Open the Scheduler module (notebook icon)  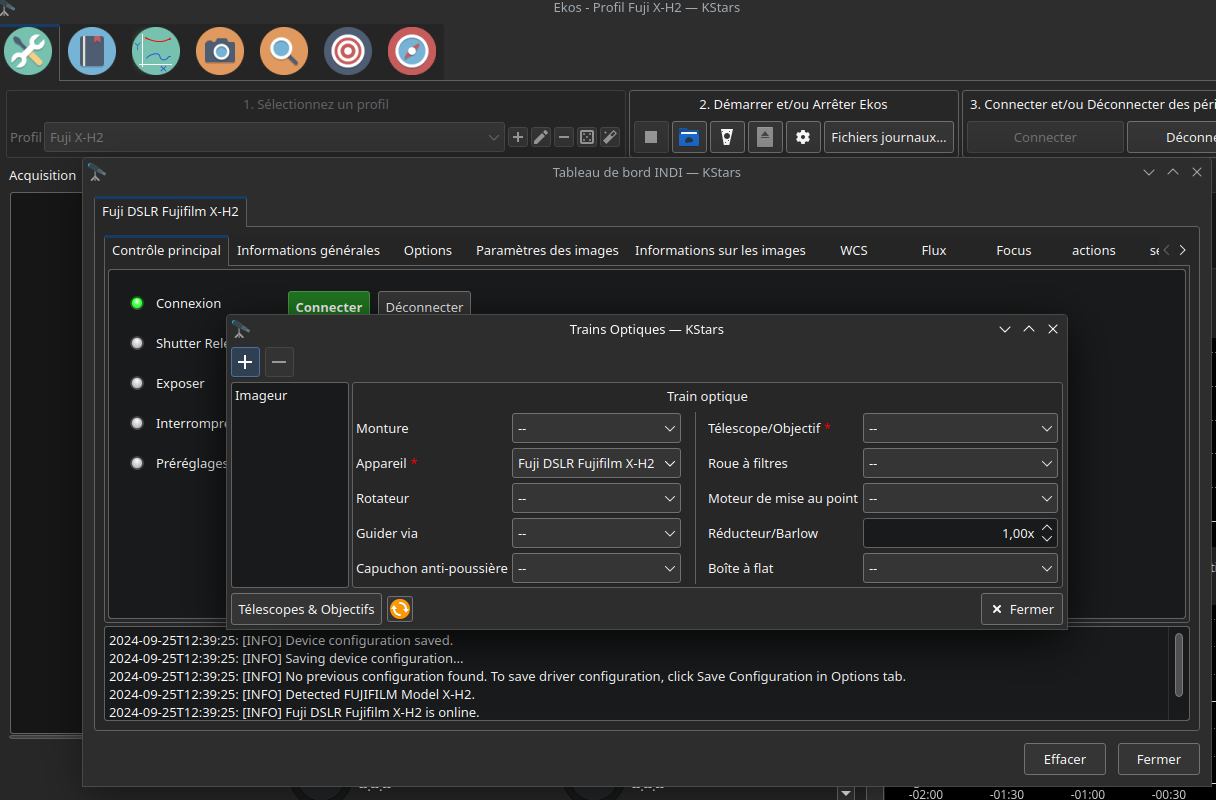[x=92, y=51]
